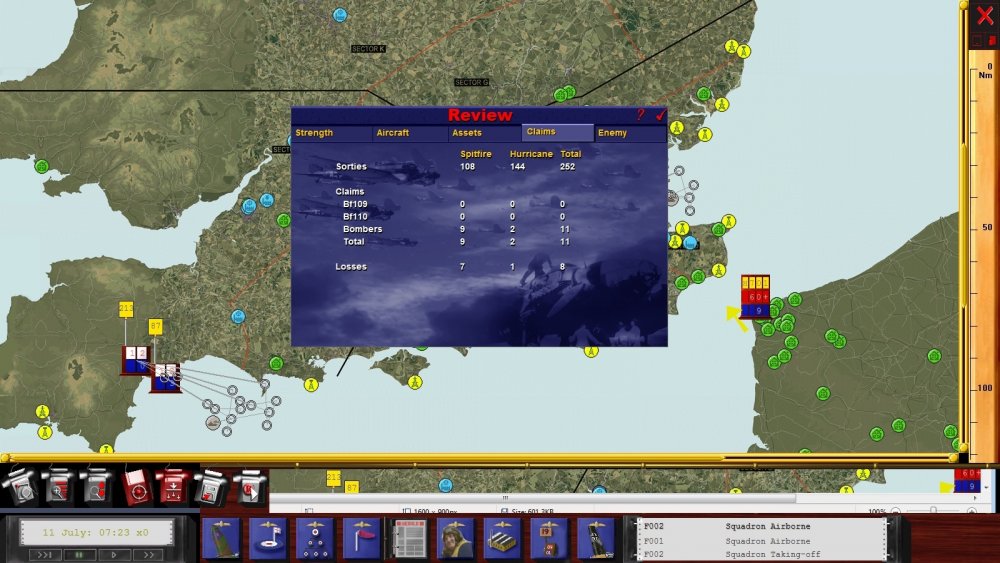1000x563 pixels.
Task: Pause the game clock
Action: [x=79, y=555]
